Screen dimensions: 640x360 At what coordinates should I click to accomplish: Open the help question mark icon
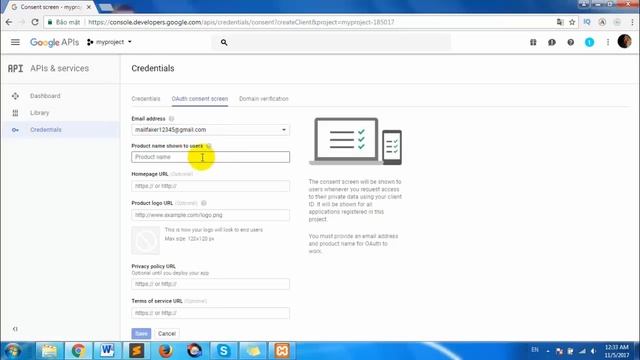571,42
